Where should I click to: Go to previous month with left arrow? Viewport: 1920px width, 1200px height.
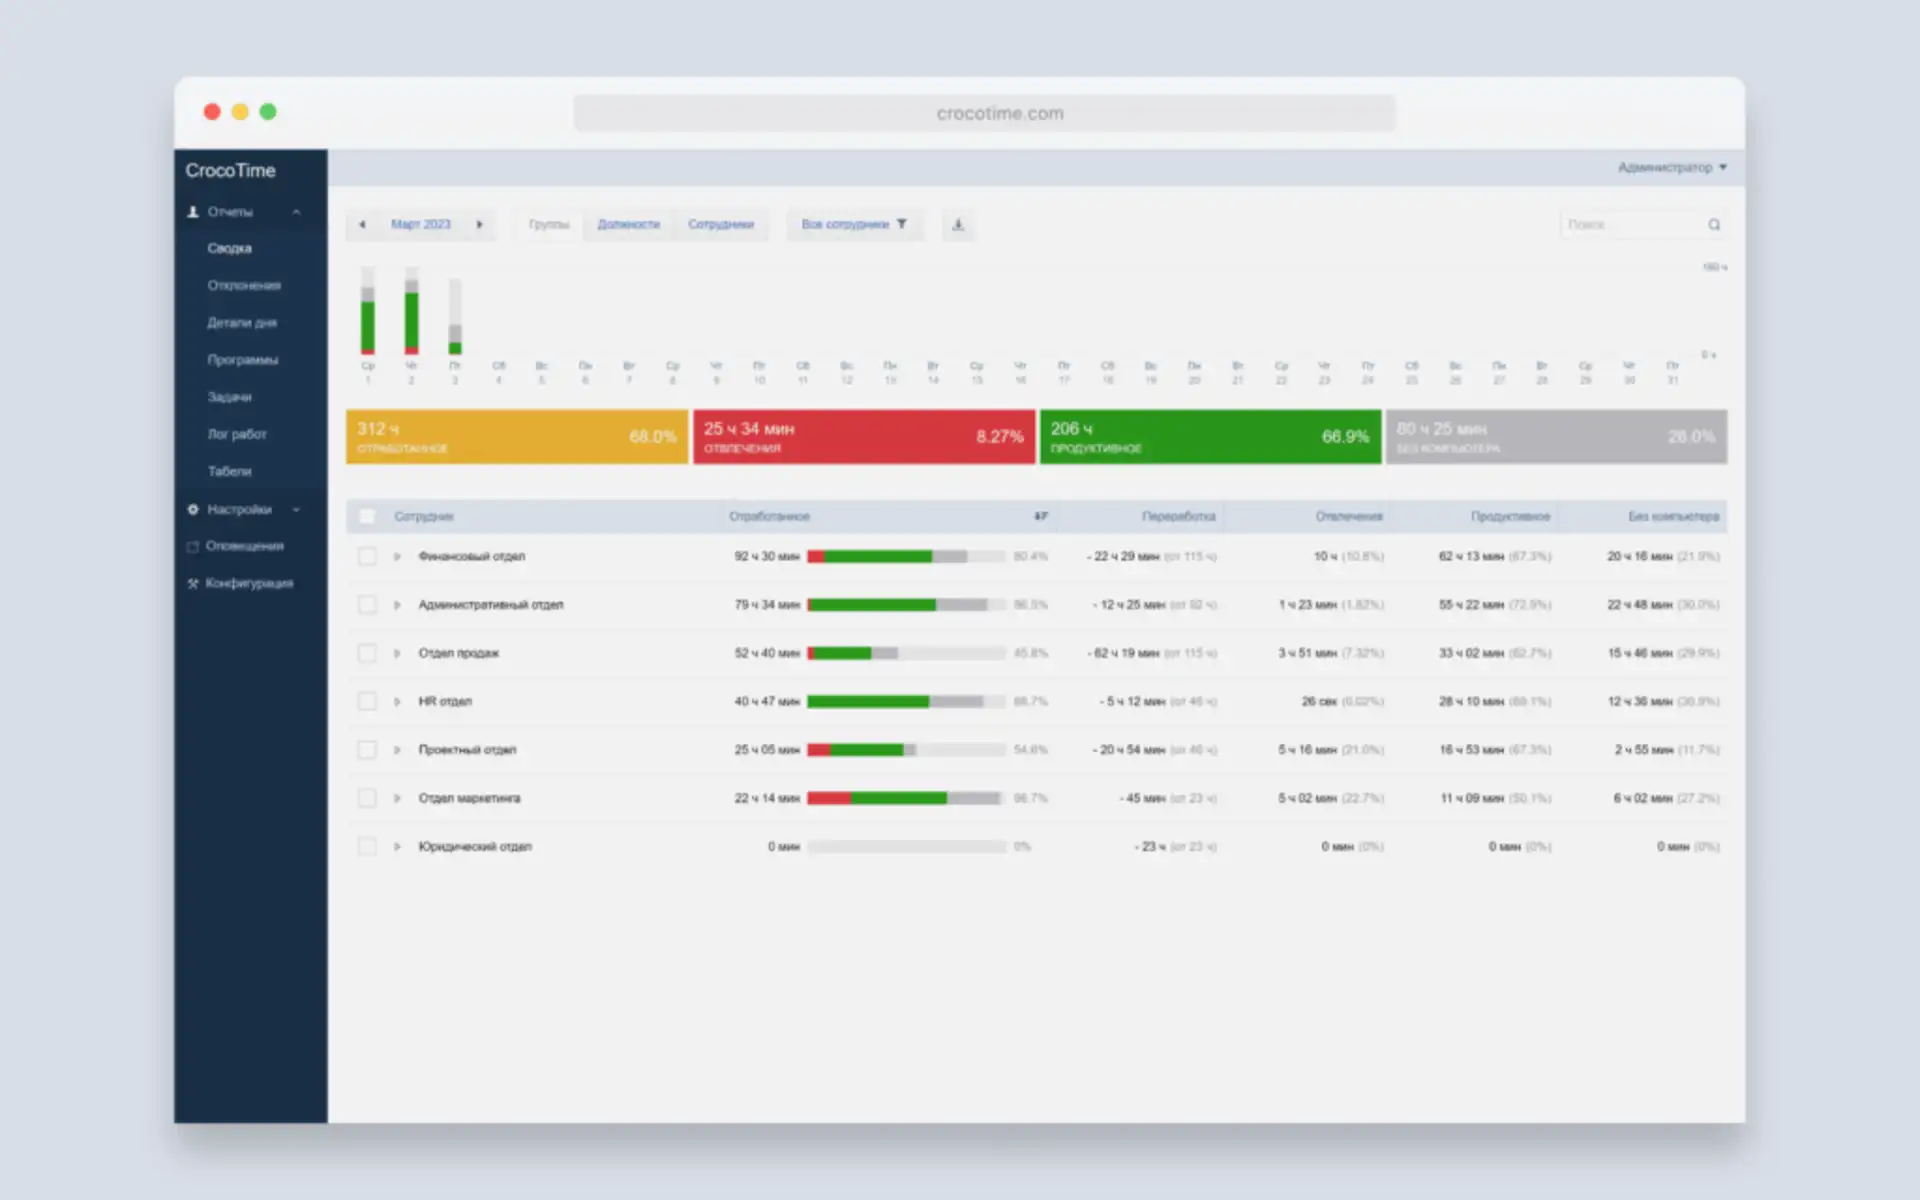tap(362, 225)
